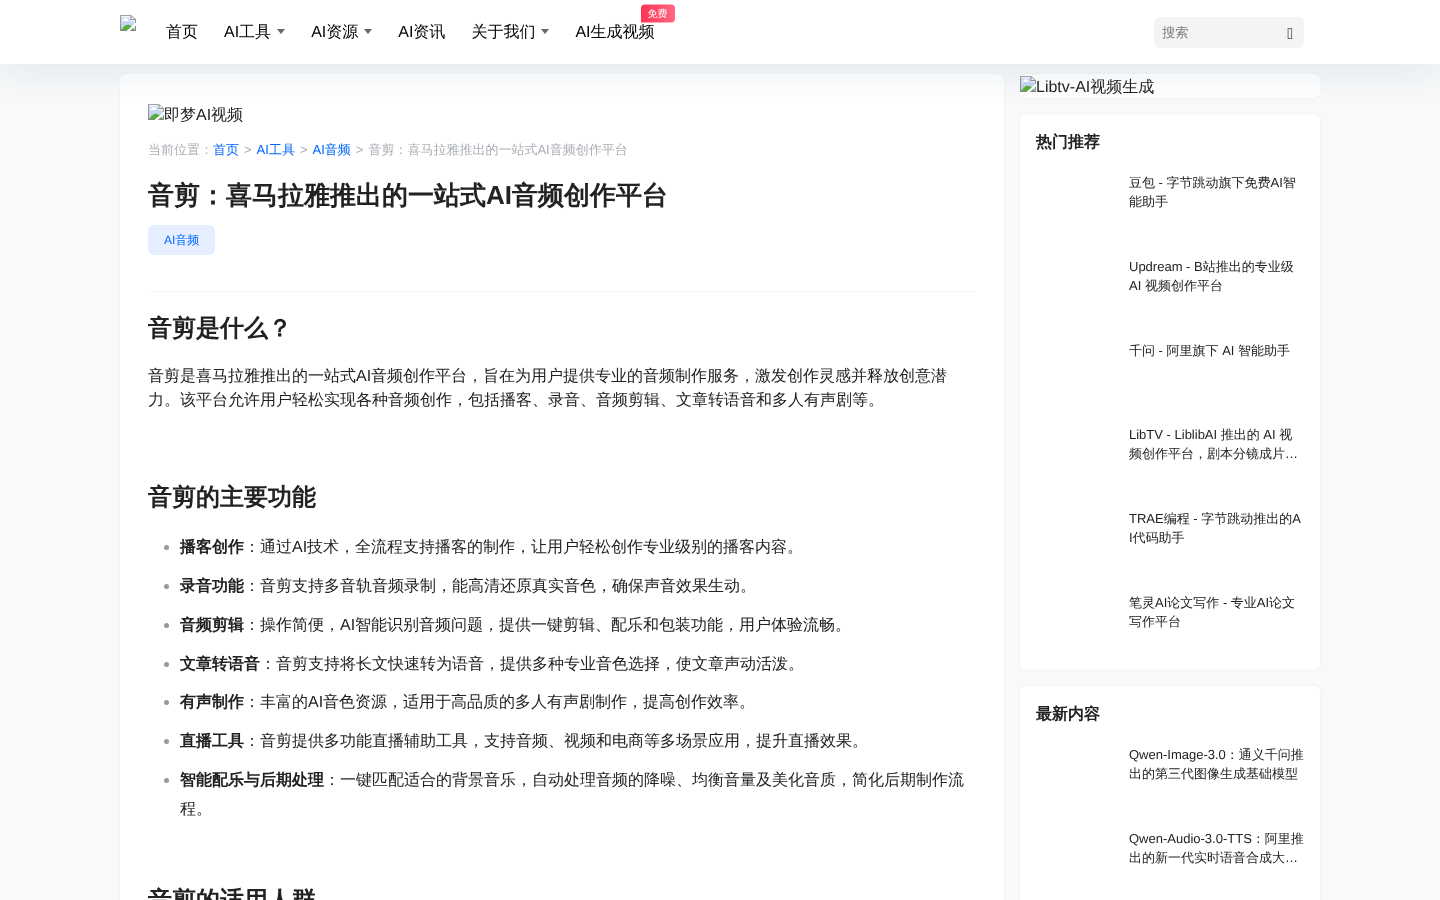This screenshot has width=1440, height=900.
Task: Open 豆包 字节跳动旗下免费AI智能助手 recommendation
Action: click(x=1215, y=192)
